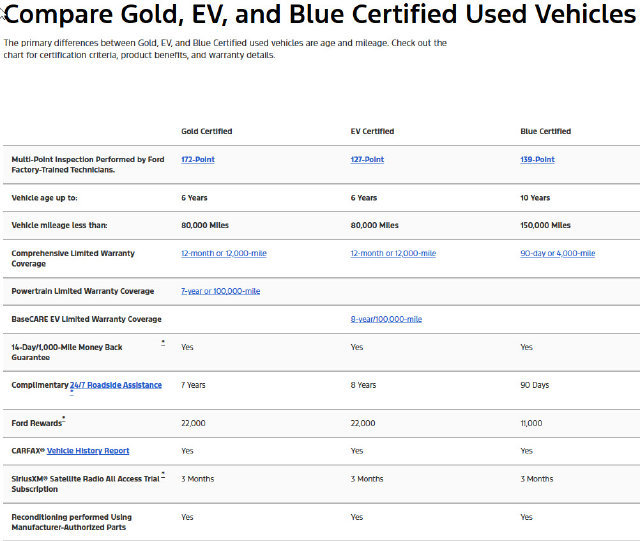Click the BaseCARE EV Limited Warranty Coverage label
Viewport: 640px width, 541px height.
(87, 319)
